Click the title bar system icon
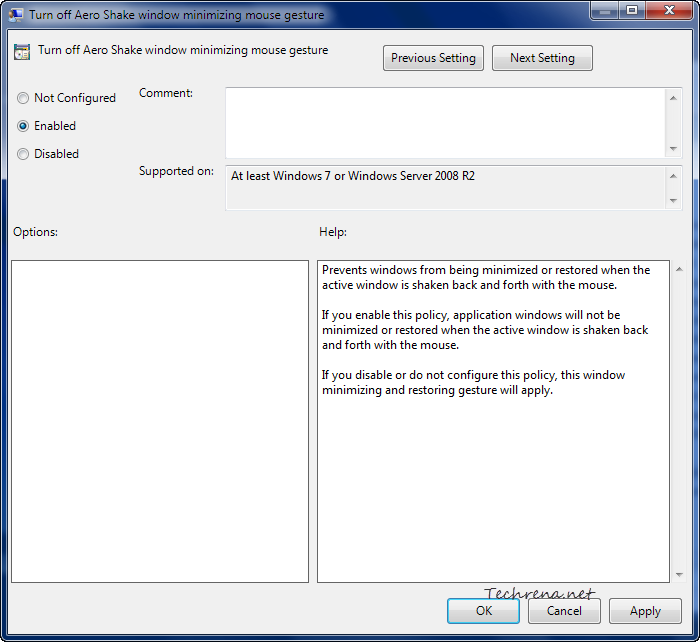This screenshot has width=700, height=642. tap(16, 15)
